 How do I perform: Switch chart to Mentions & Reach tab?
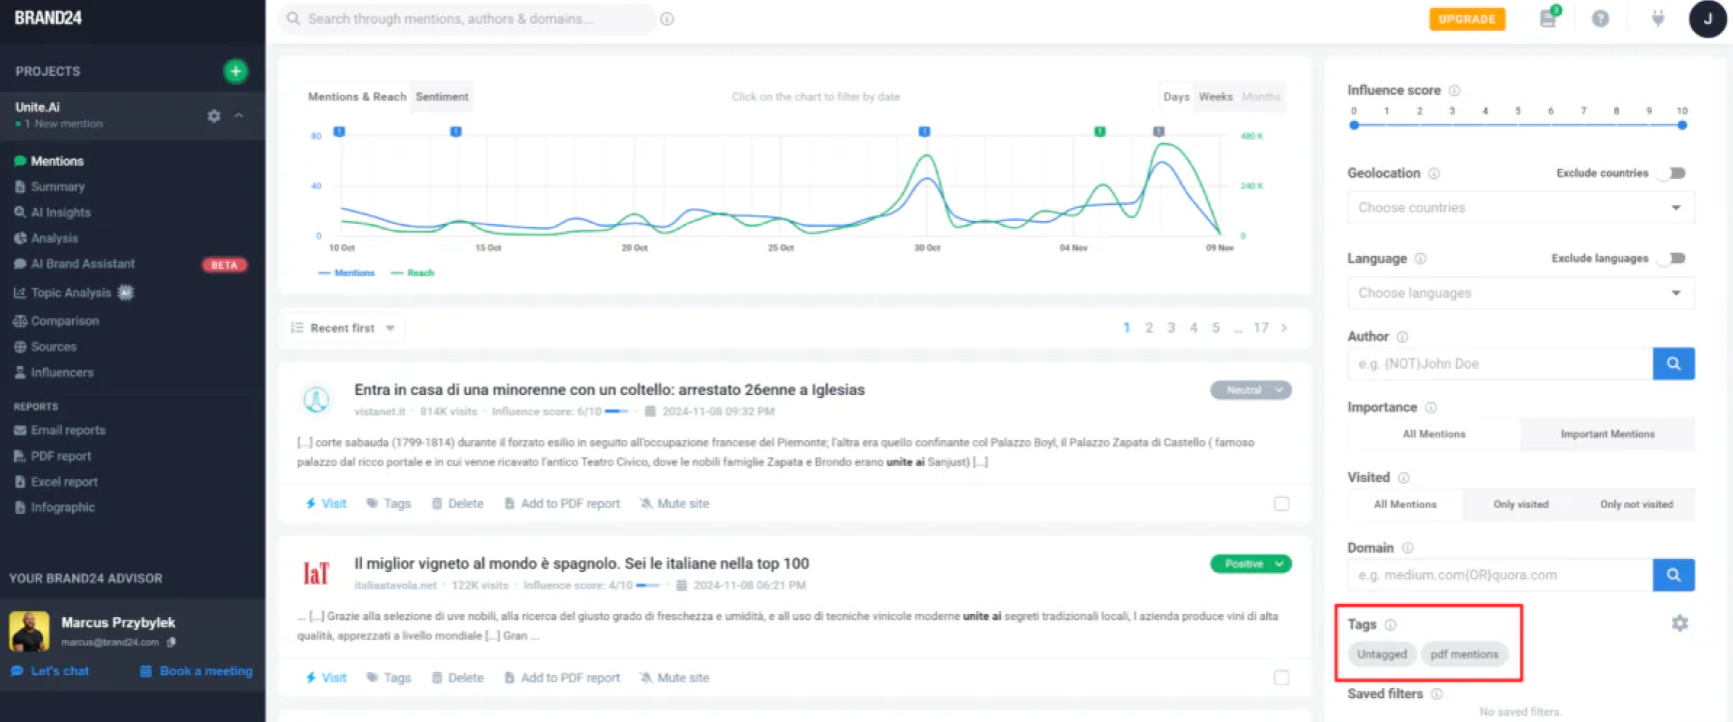click(357, 97)
